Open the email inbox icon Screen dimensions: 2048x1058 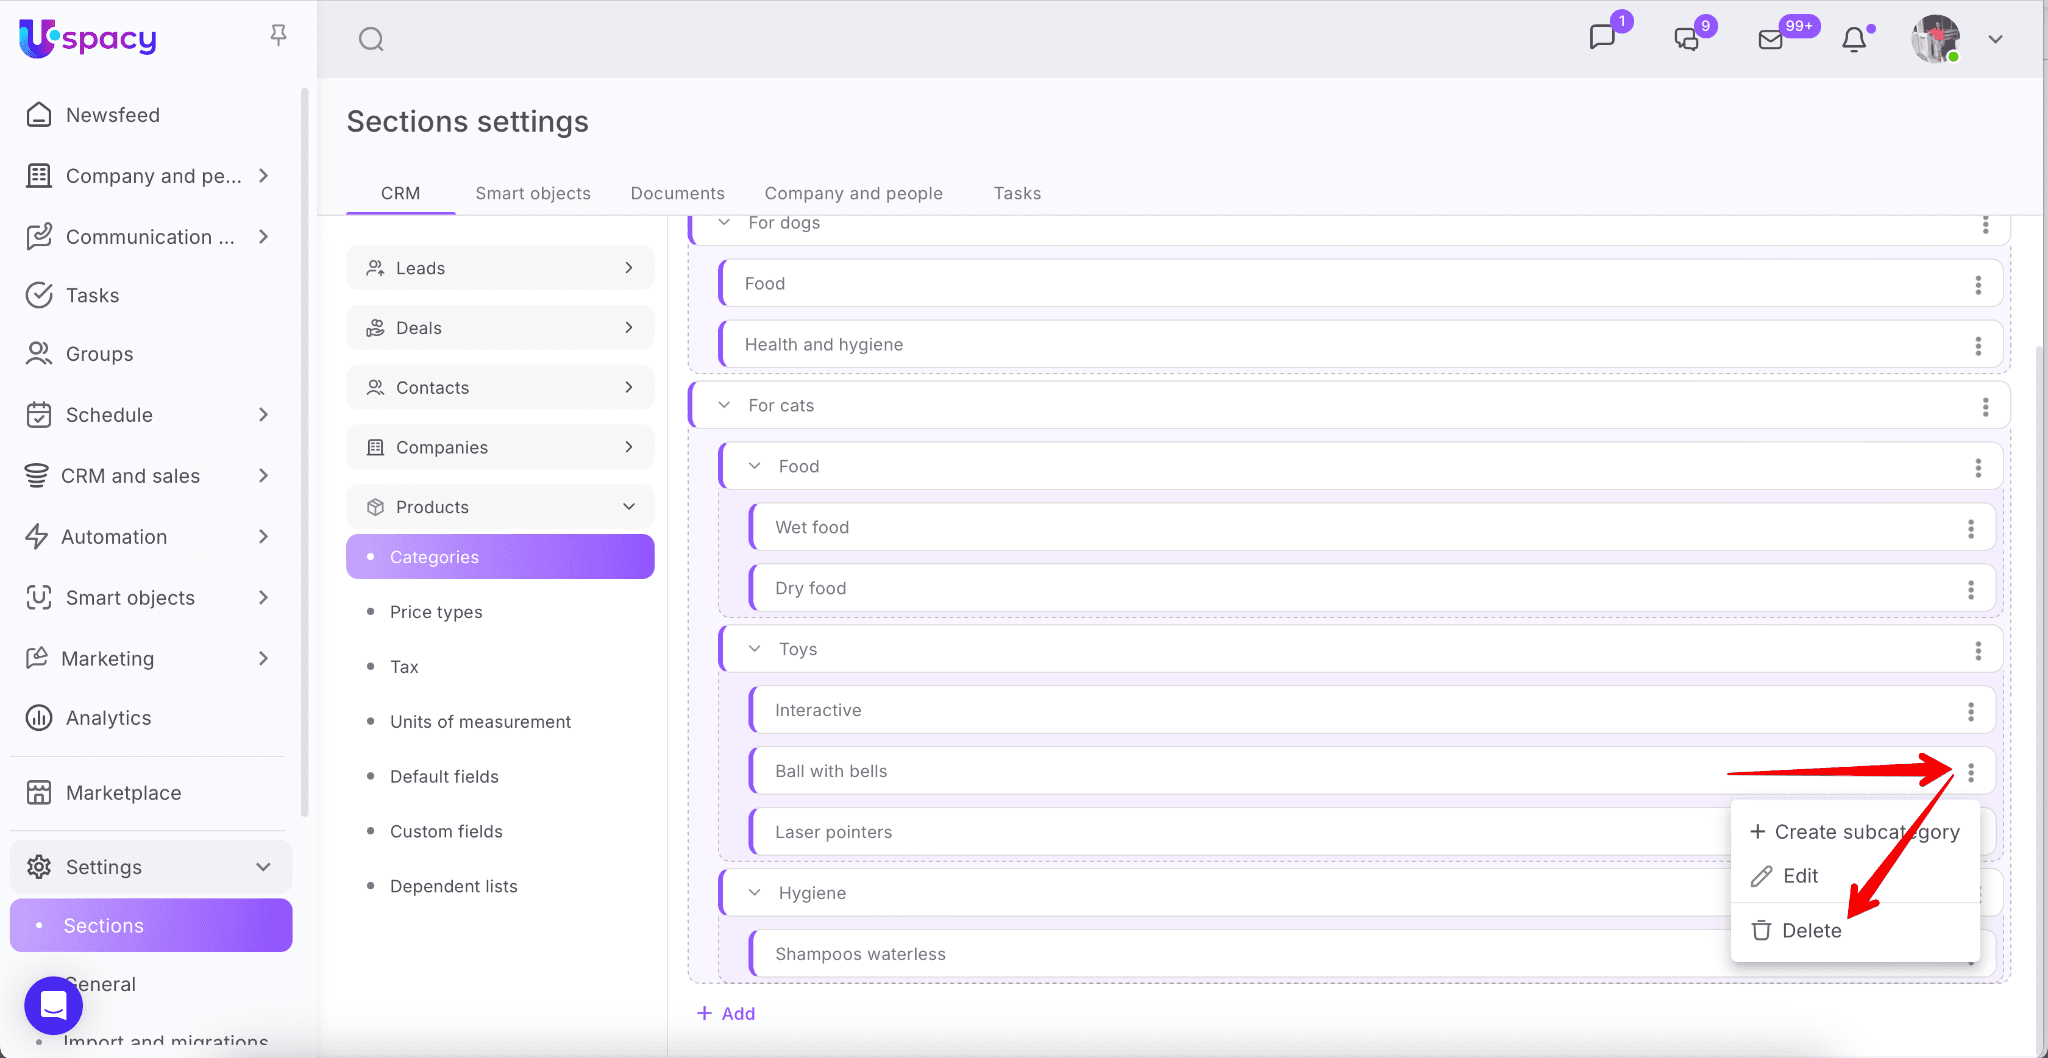(x=1770, y=39)
